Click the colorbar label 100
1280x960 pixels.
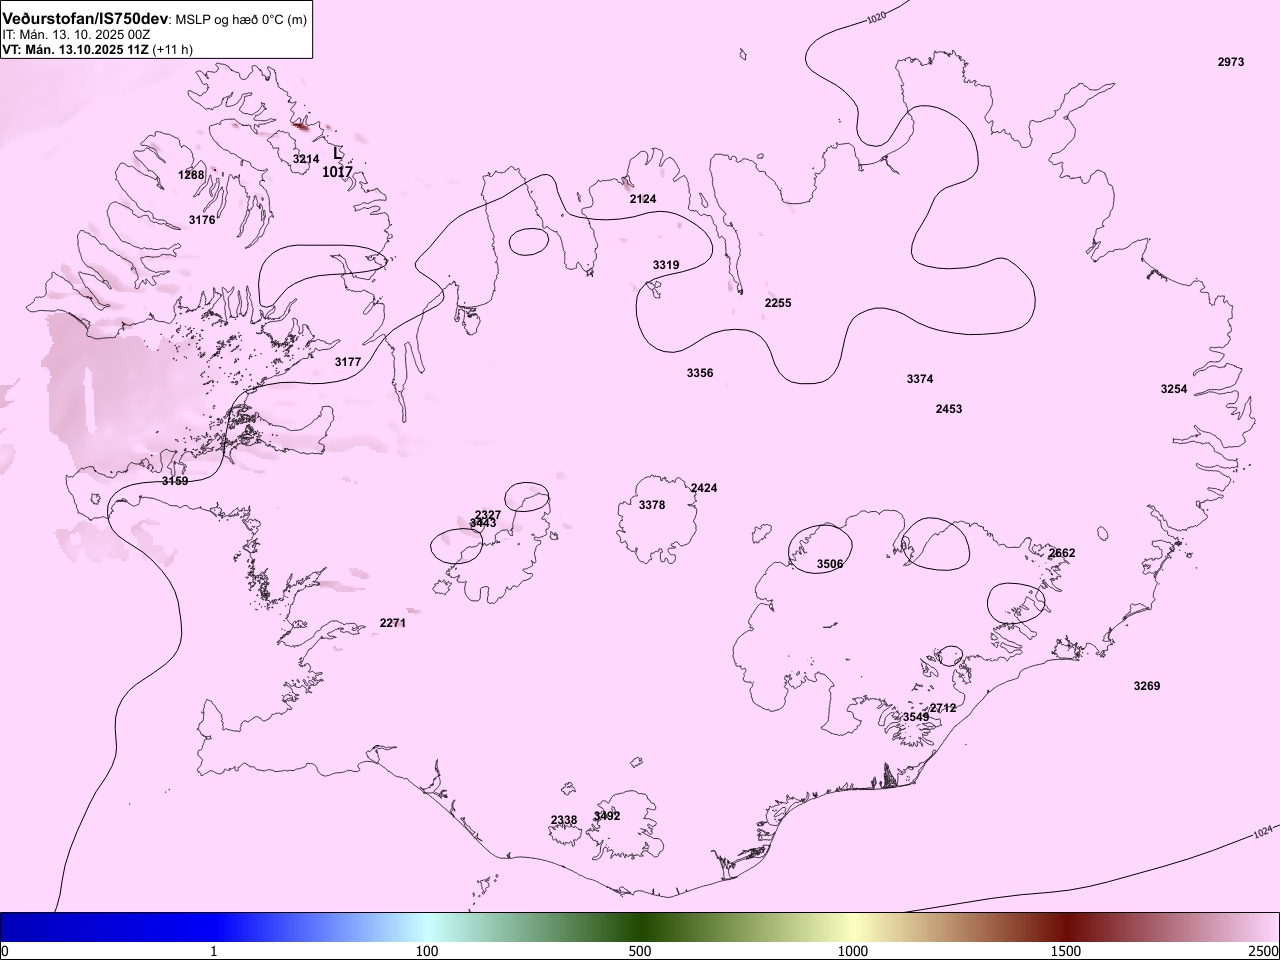click(427, 951)
